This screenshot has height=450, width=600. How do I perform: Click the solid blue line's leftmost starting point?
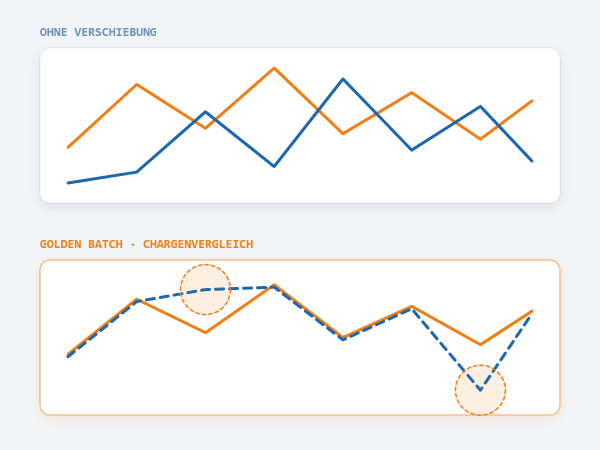tap(68, 183)
